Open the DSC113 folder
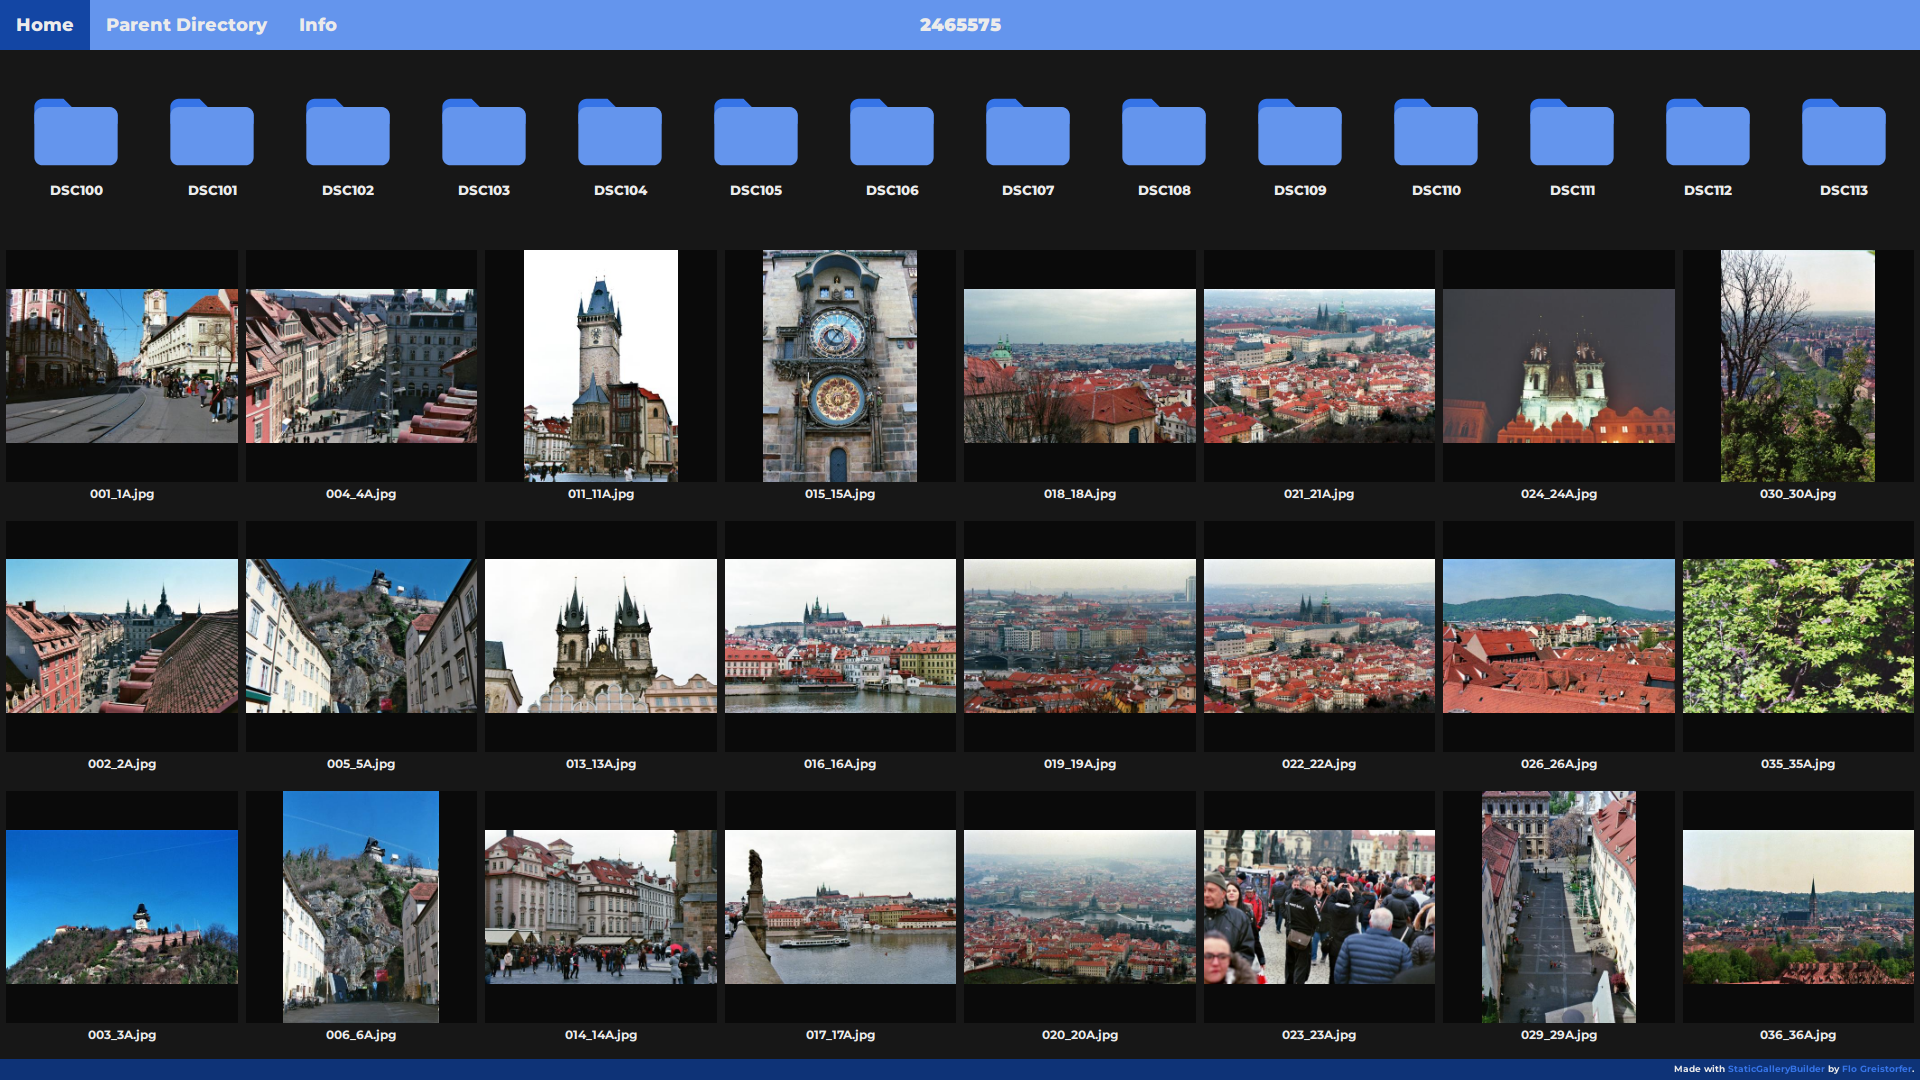This screenshot has height=1080, width=1920. [x=1843, y=132]
